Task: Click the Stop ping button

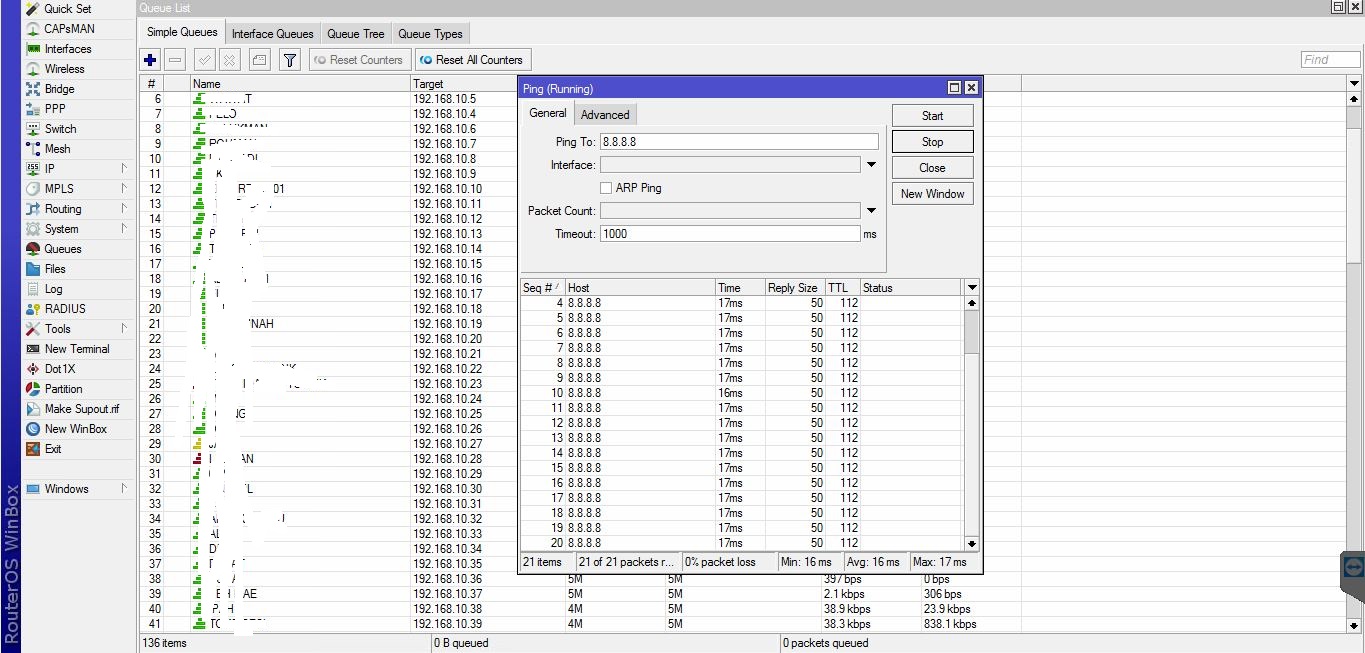Action: tap(932, 142)
